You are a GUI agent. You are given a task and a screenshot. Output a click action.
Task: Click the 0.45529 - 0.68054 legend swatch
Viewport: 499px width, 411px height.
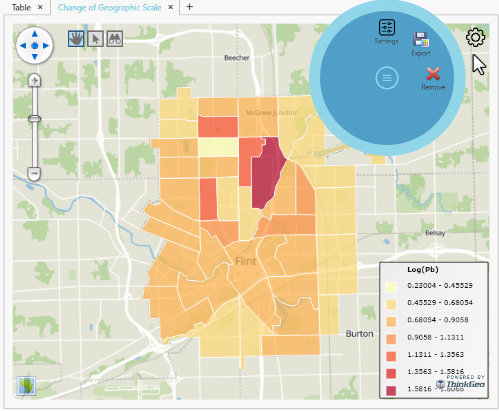[x=391, y=304]
